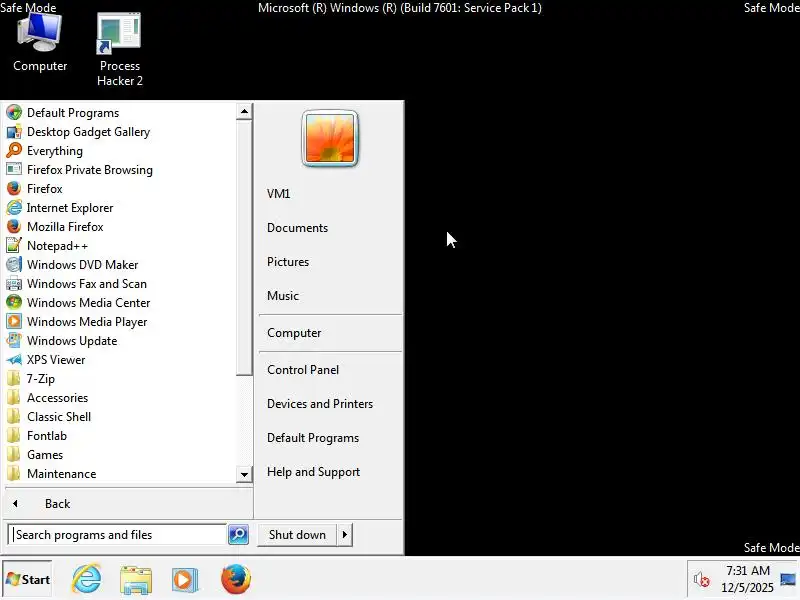Click the Firefox Private Browsing icon

pyautogui.click(x=14, y=169)
